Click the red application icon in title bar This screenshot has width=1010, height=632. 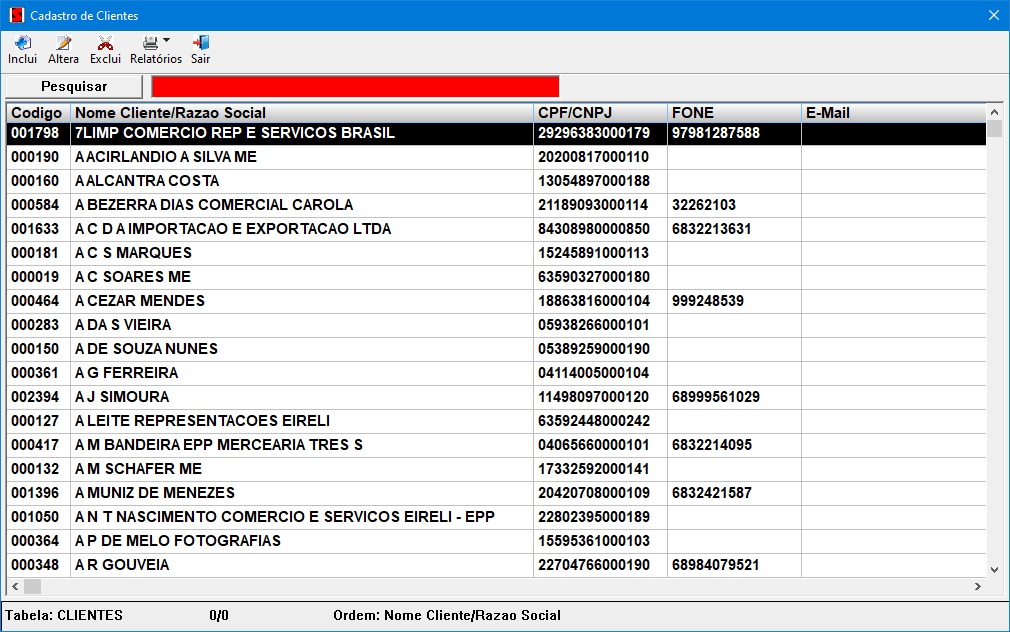point(17,15)
